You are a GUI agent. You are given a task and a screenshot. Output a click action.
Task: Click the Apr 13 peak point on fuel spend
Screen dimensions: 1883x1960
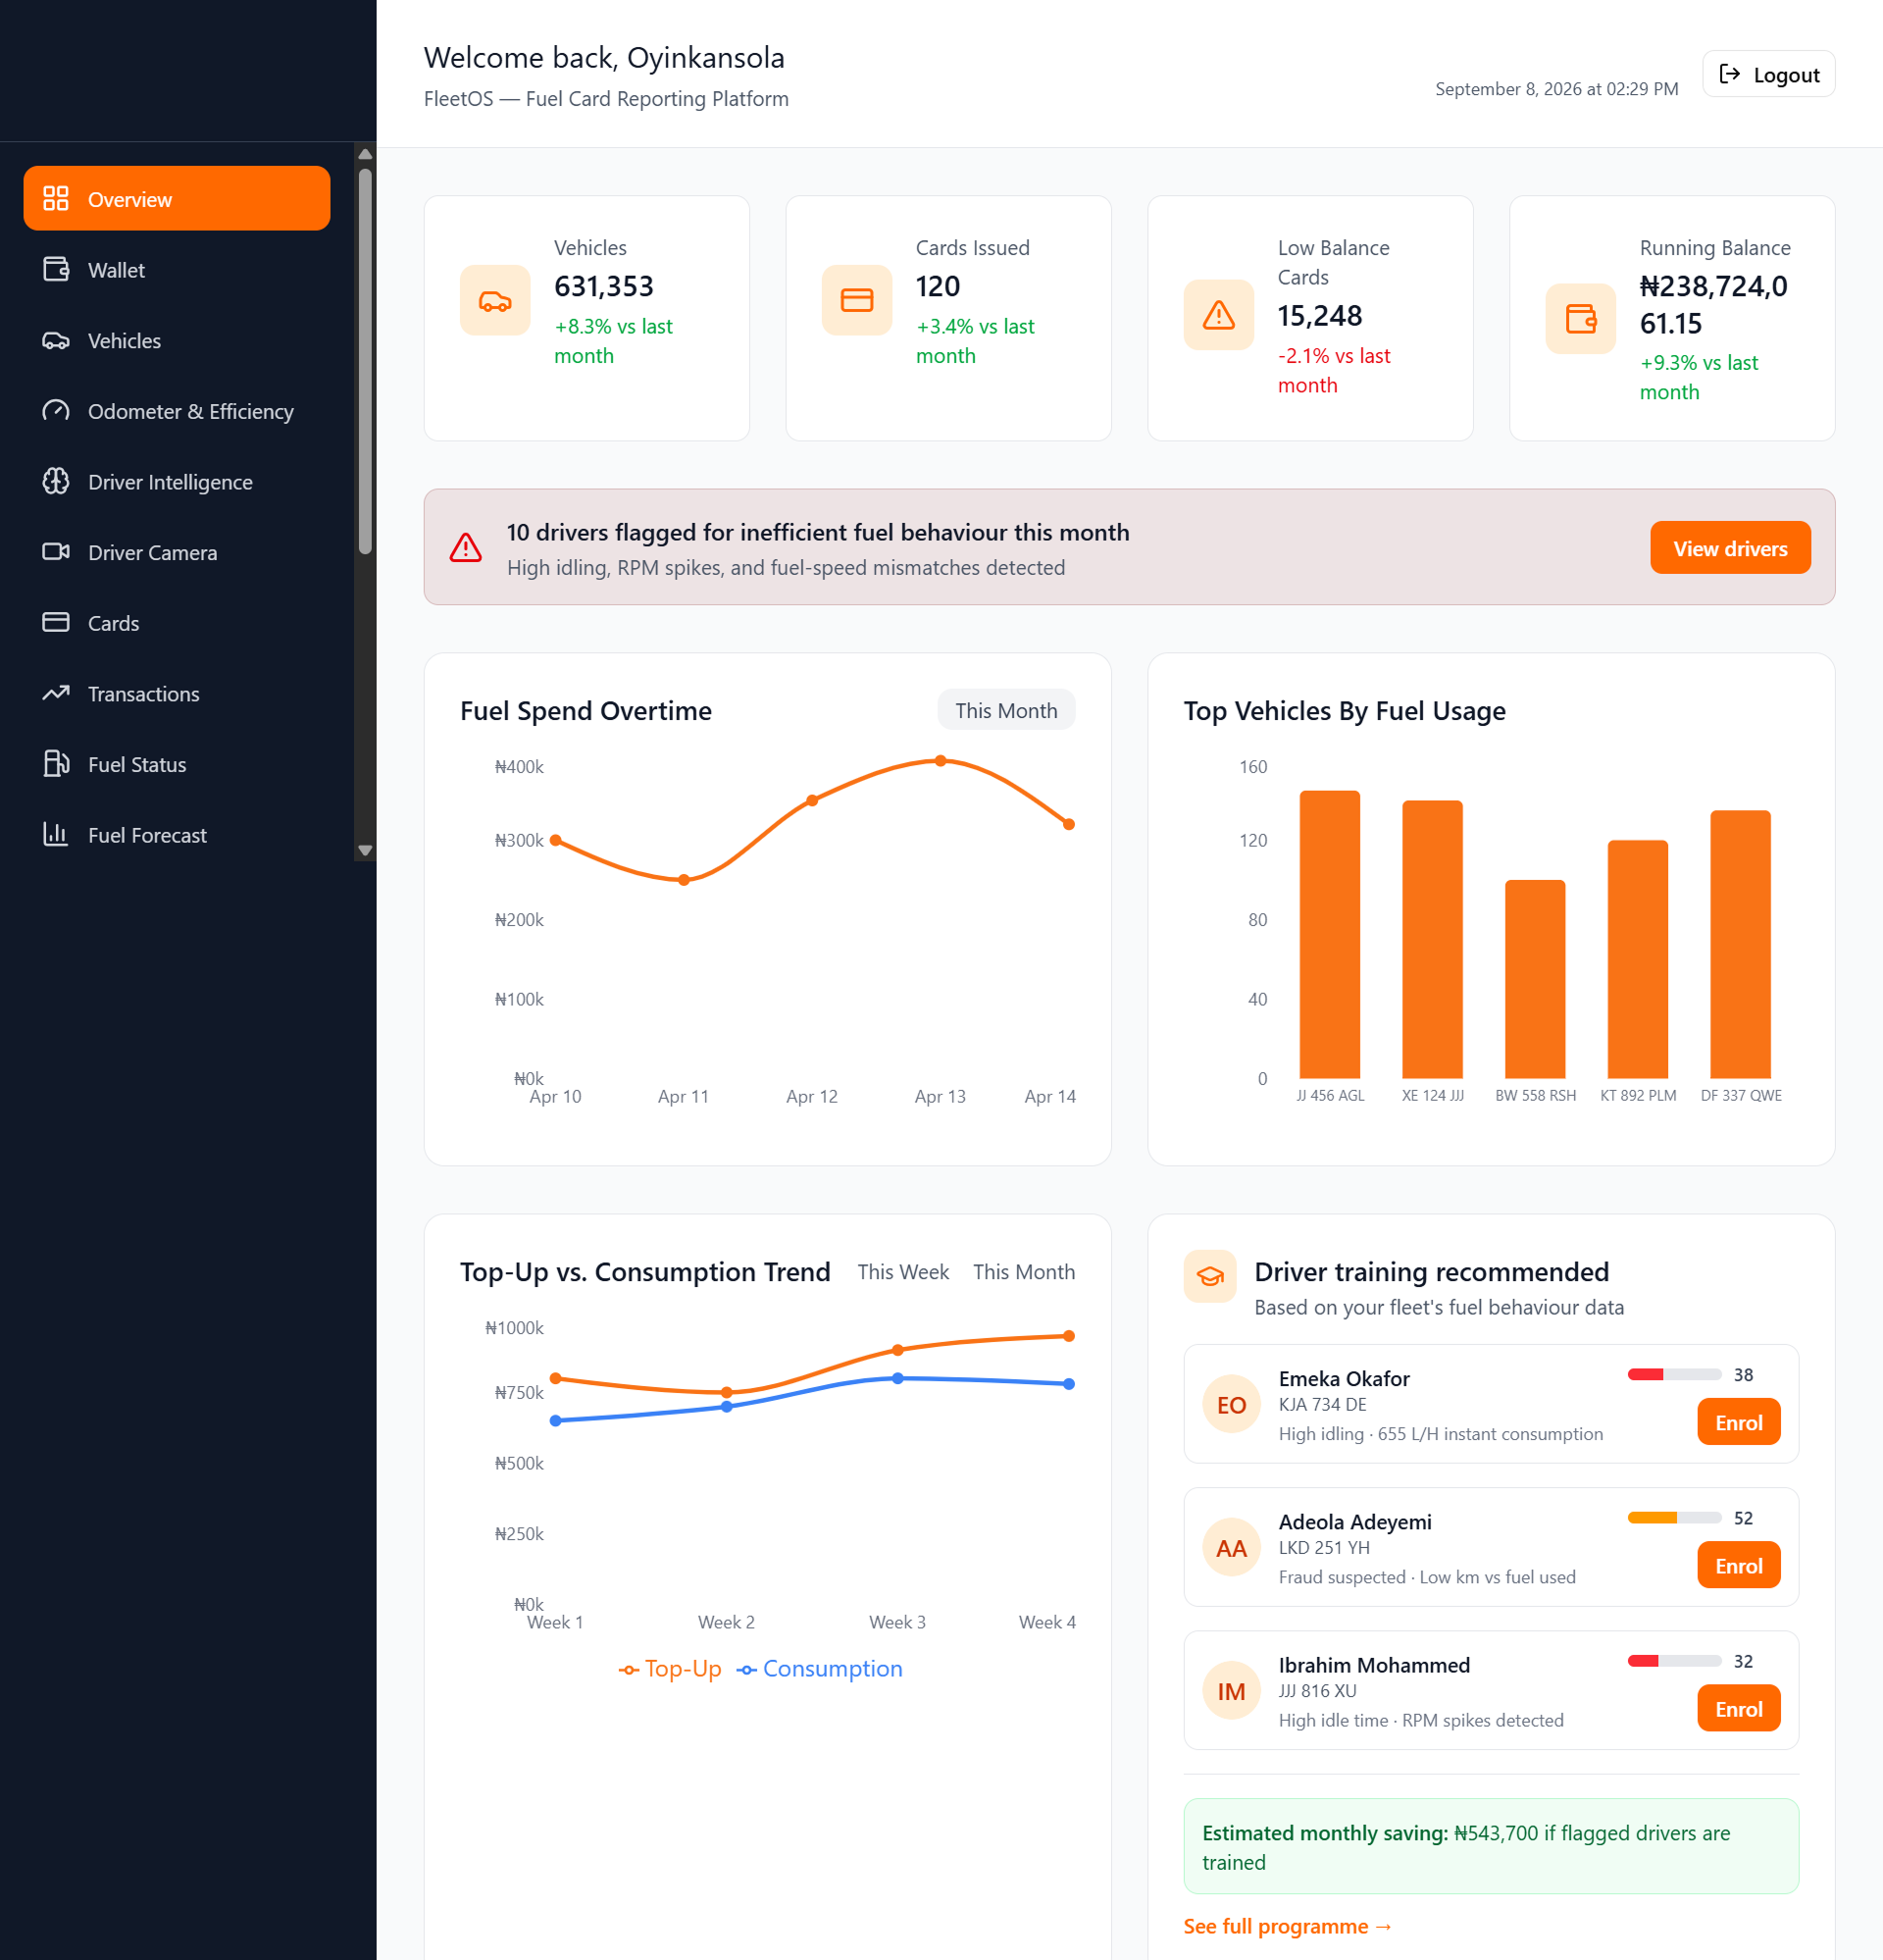coord(940,760)
